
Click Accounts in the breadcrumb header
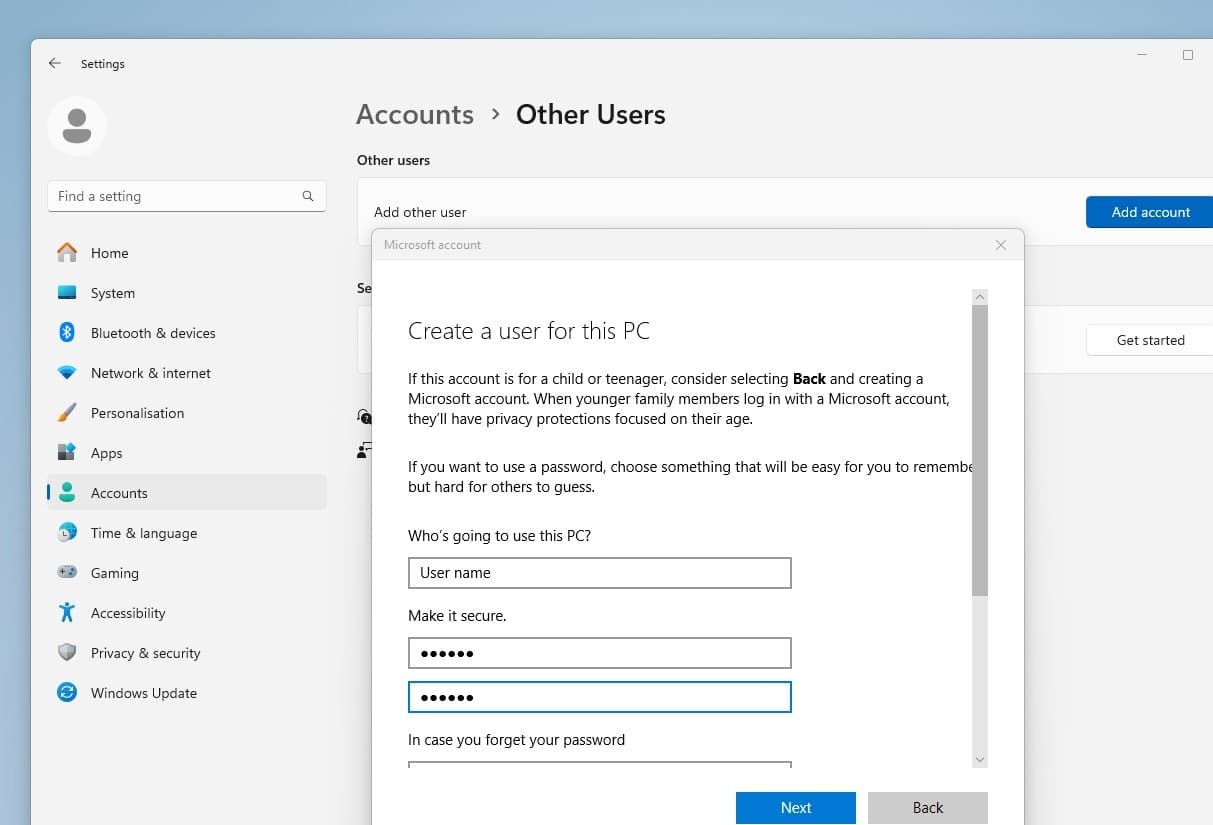point(415,115)
